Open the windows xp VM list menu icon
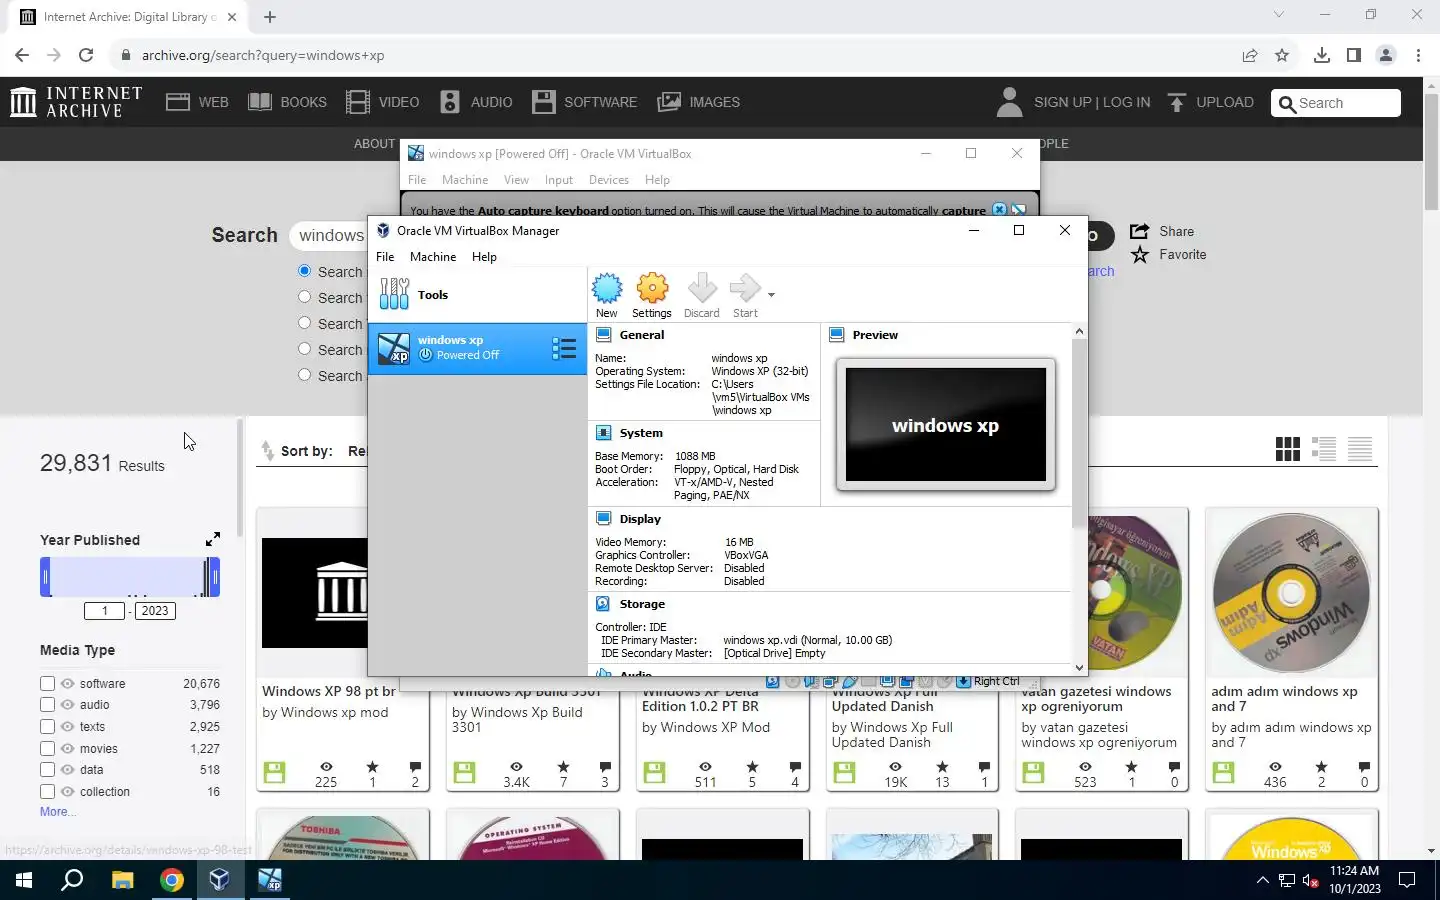This screenshot has height=900, width=1440. (x=564, y=348)
